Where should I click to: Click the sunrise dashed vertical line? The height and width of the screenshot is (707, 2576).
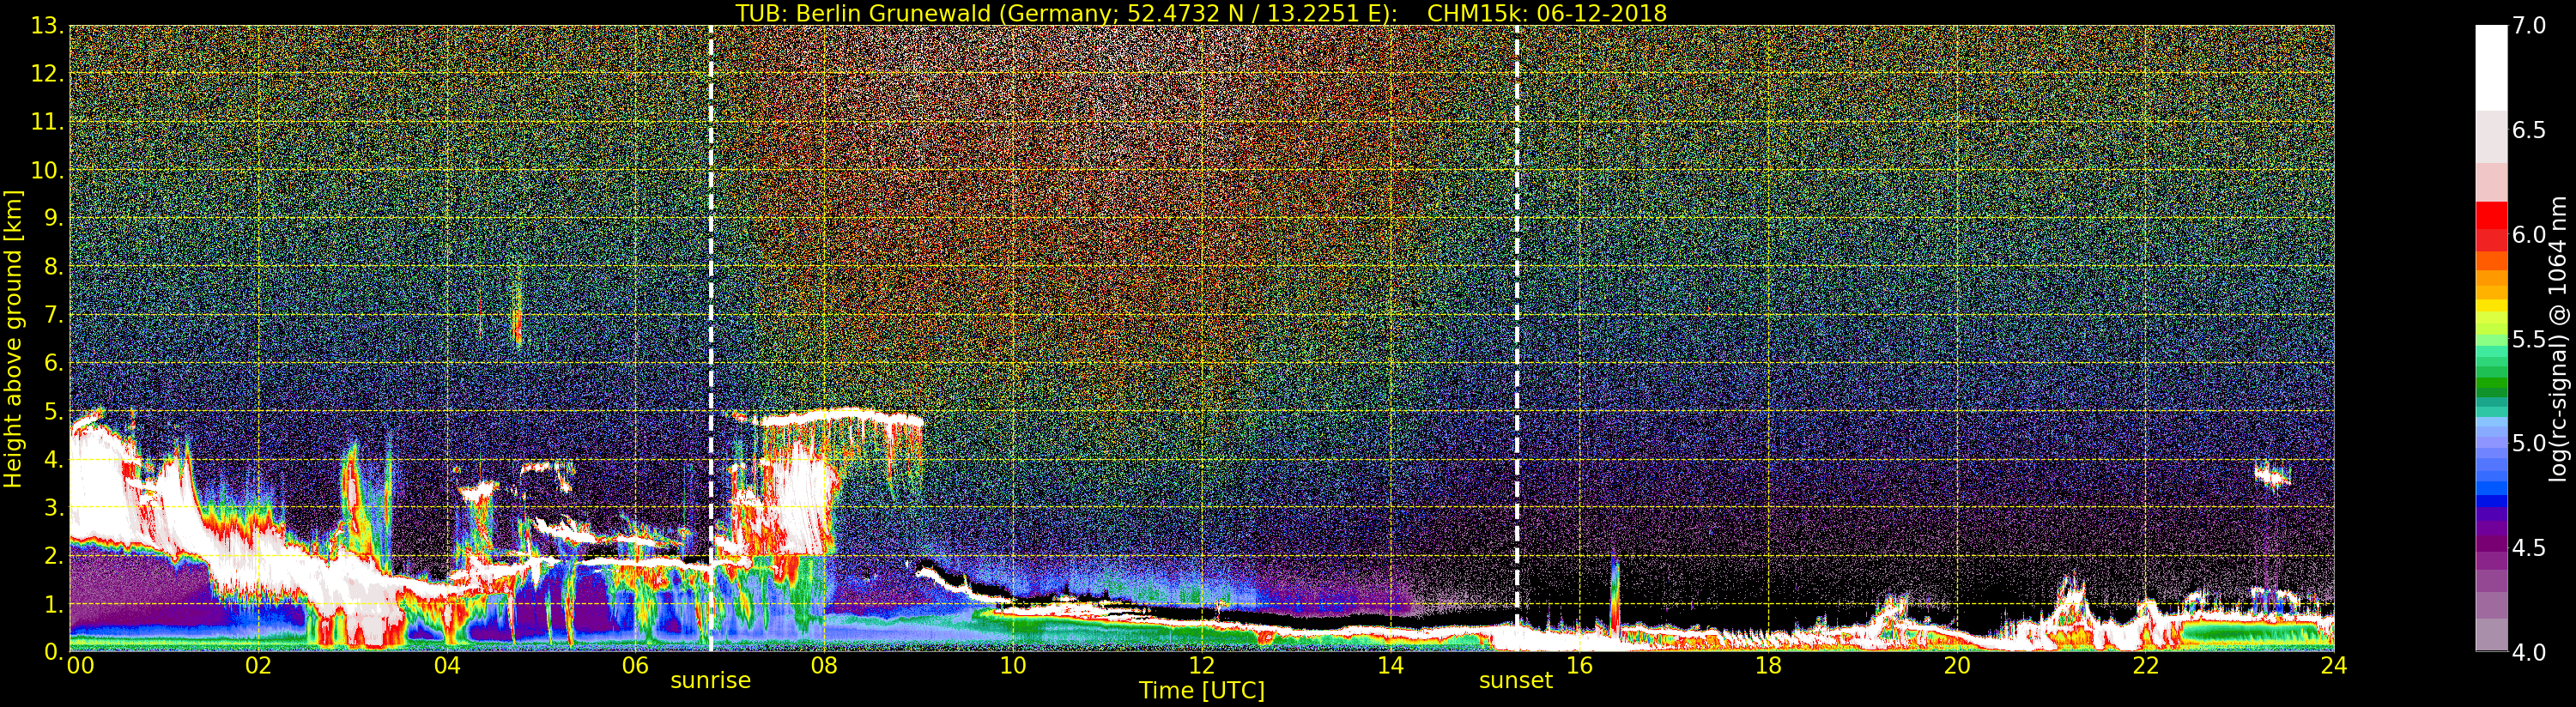[711, 300]
